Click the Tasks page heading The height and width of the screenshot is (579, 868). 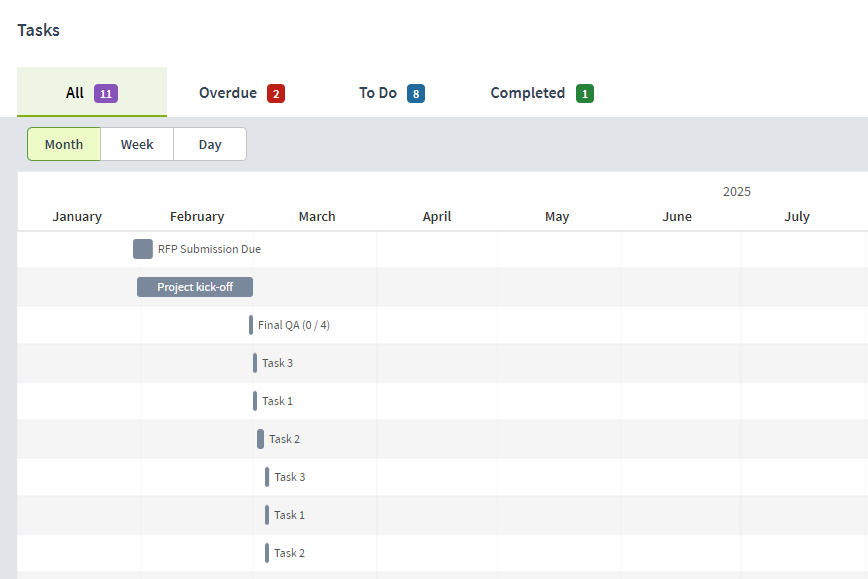(38, 30)
